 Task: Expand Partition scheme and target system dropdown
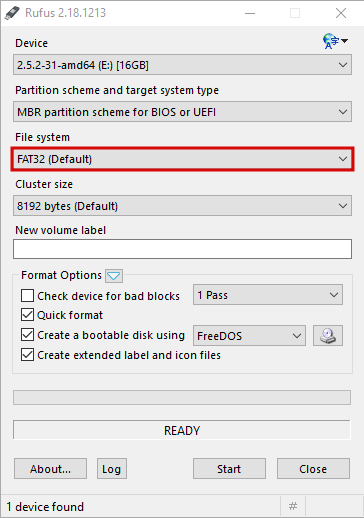182,112
